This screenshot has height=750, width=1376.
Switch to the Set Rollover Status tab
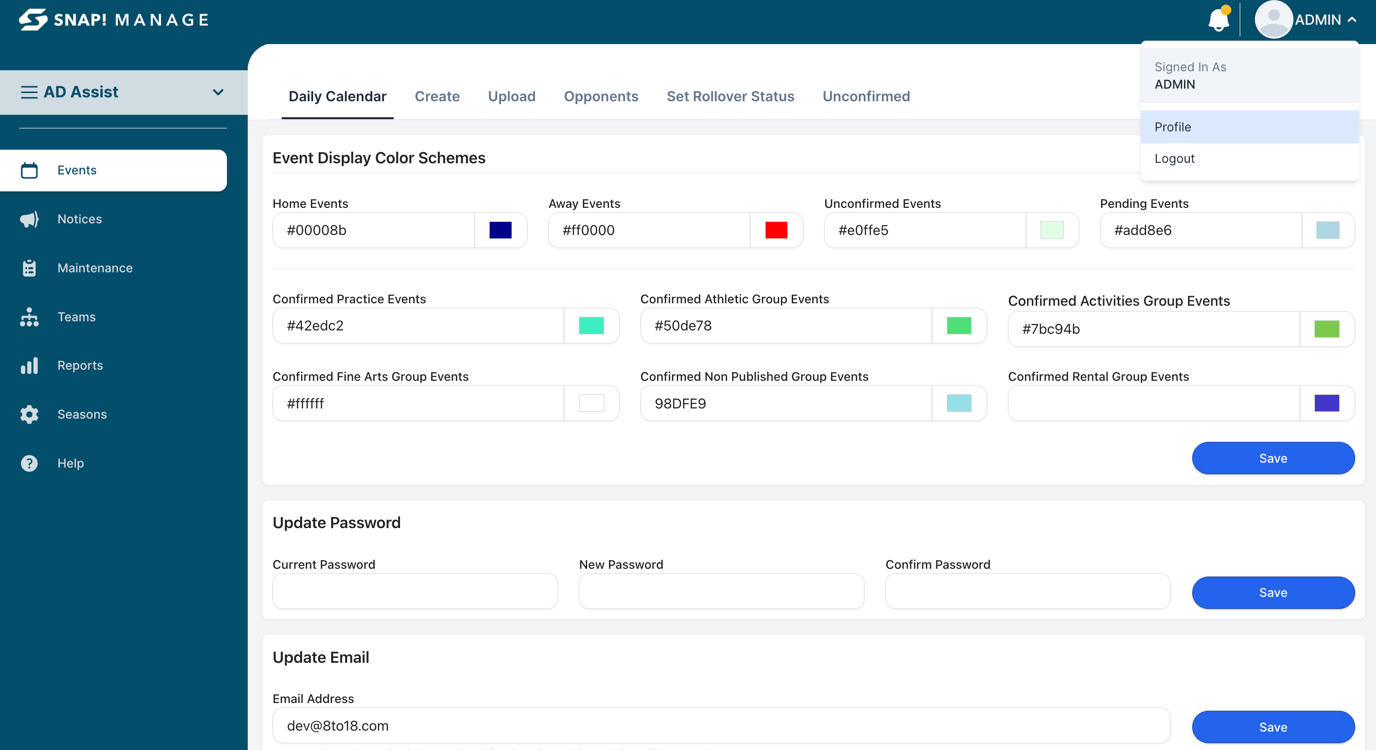click(x=730, y=97)
